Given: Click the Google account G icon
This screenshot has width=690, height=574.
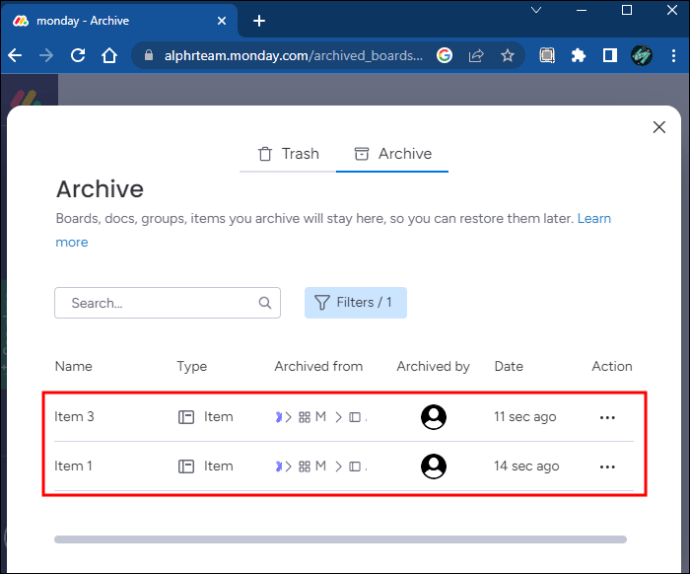Looking at the screenshot, I should 444,55.
